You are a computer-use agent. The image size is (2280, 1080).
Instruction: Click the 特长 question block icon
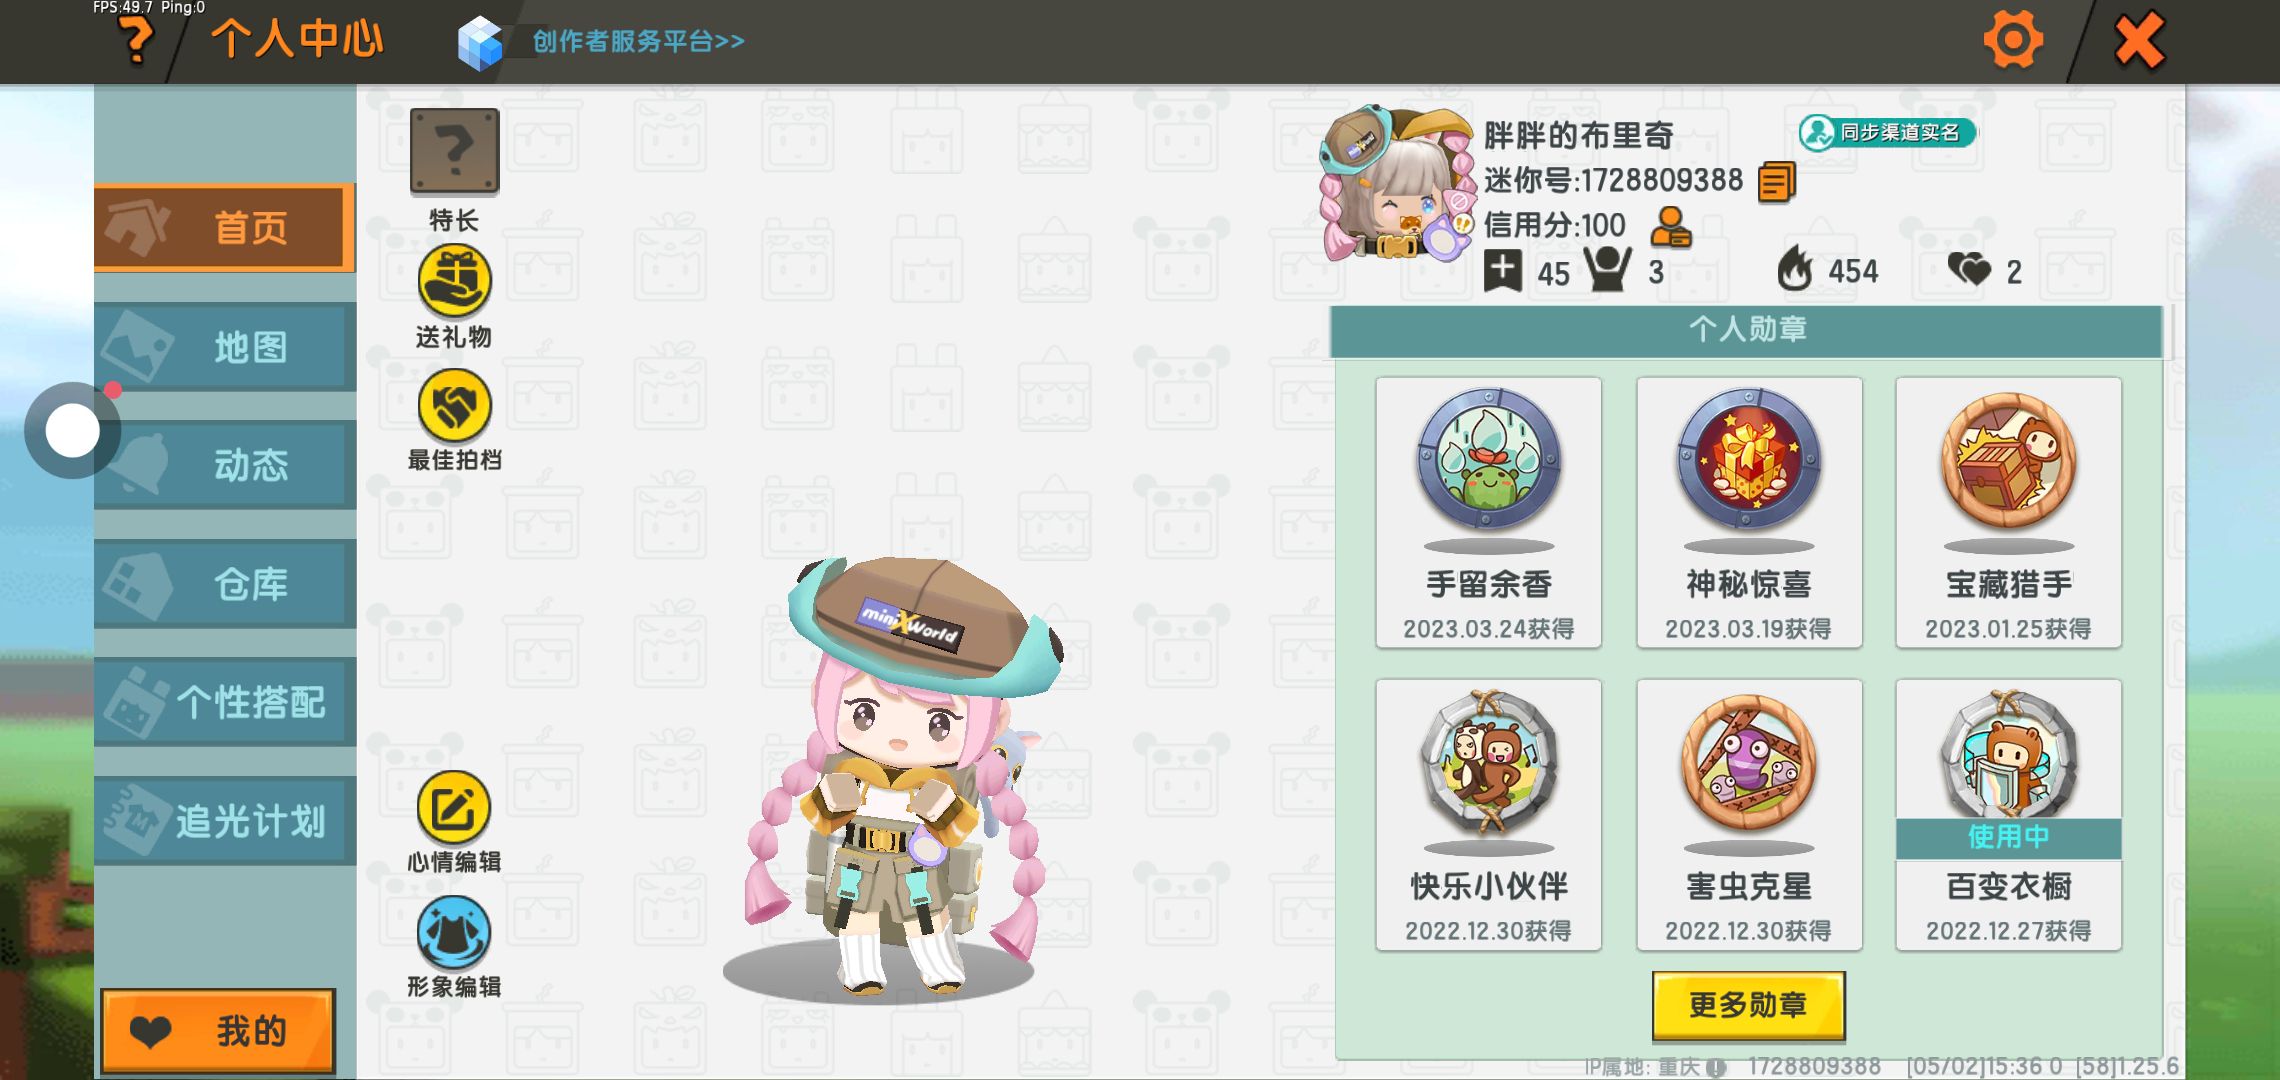(455, 151)
